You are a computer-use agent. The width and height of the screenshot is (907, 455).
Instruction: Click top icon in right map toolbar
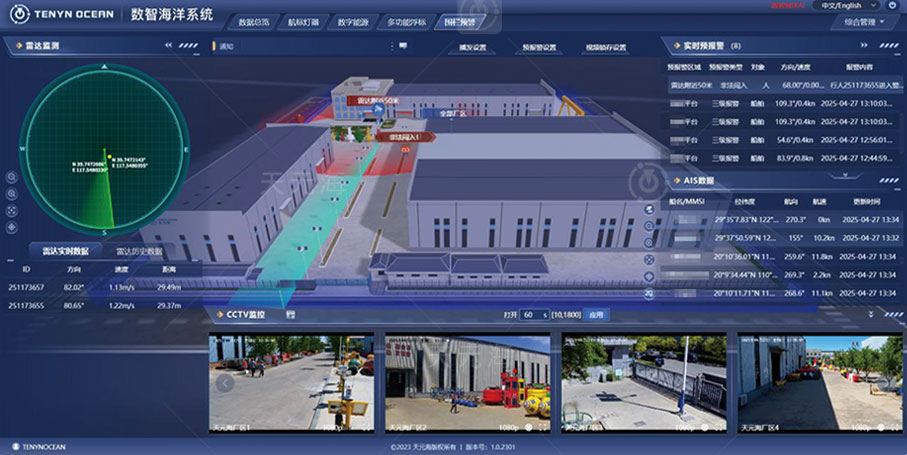[649, 207]
